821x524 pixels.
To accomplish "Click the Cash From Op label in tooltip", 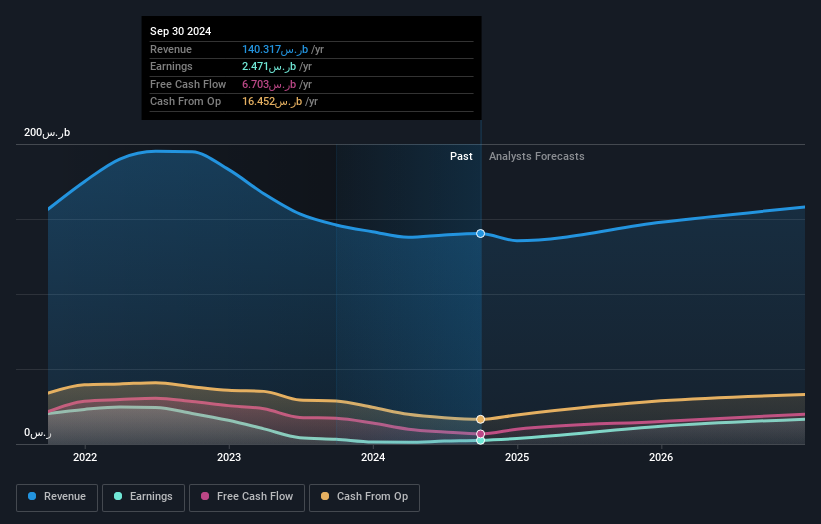I will tap(185, 102).
